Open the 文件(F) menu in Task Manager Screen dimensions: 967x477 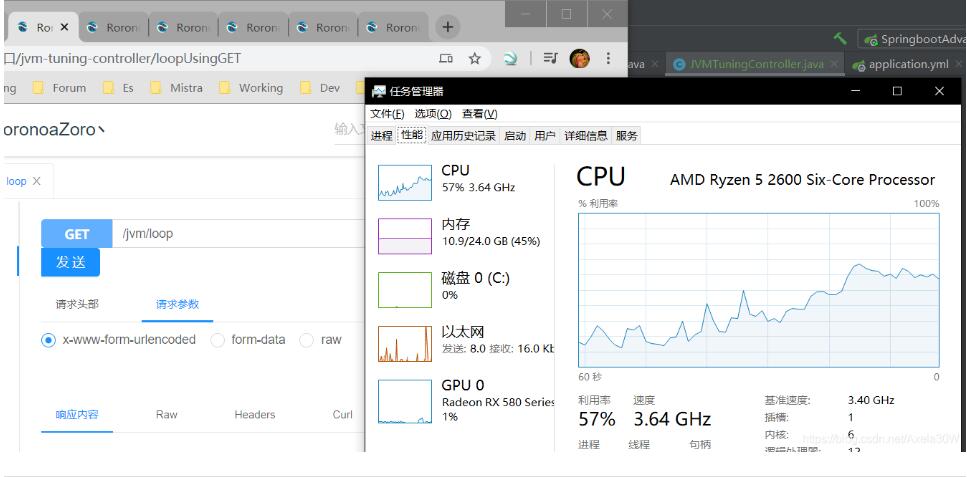pos(387,114)
